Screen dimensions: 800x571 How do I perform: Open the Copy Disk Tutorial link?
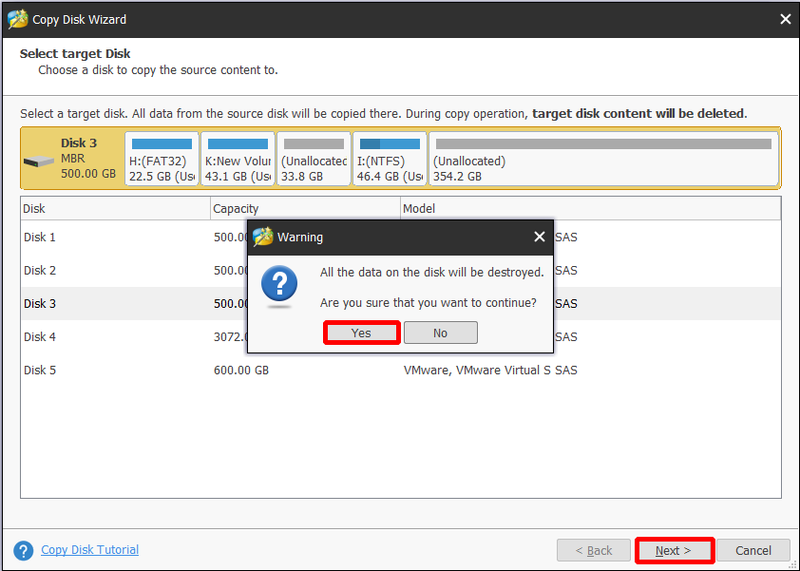[x=90, y=550]
